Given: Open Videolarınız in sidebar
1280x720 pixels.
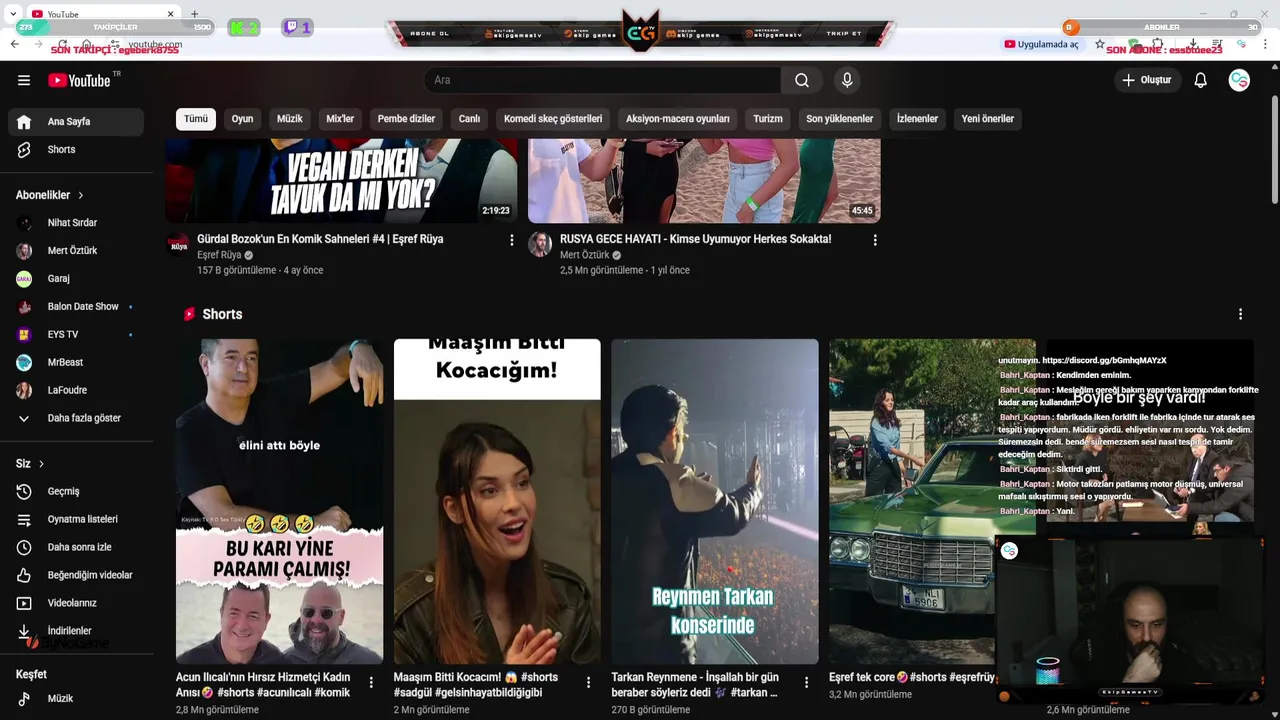Looking at the screenshot, I should pyautogui.click(x=76, y=604).
